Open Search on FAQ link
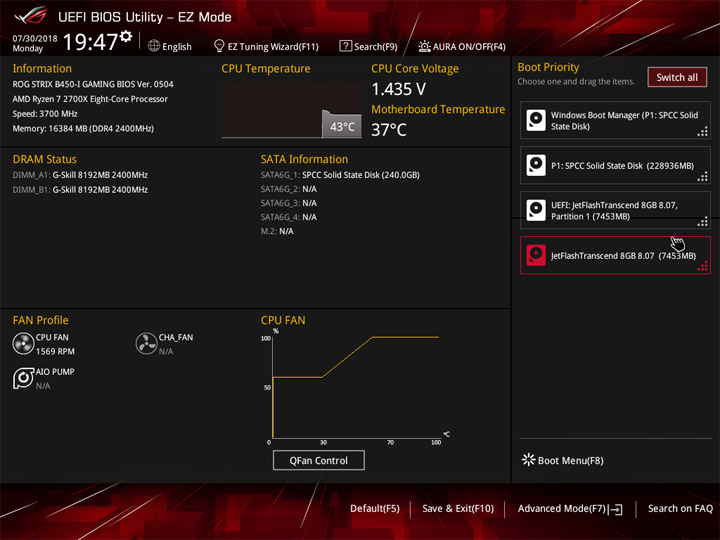 [x=680, y=508]
